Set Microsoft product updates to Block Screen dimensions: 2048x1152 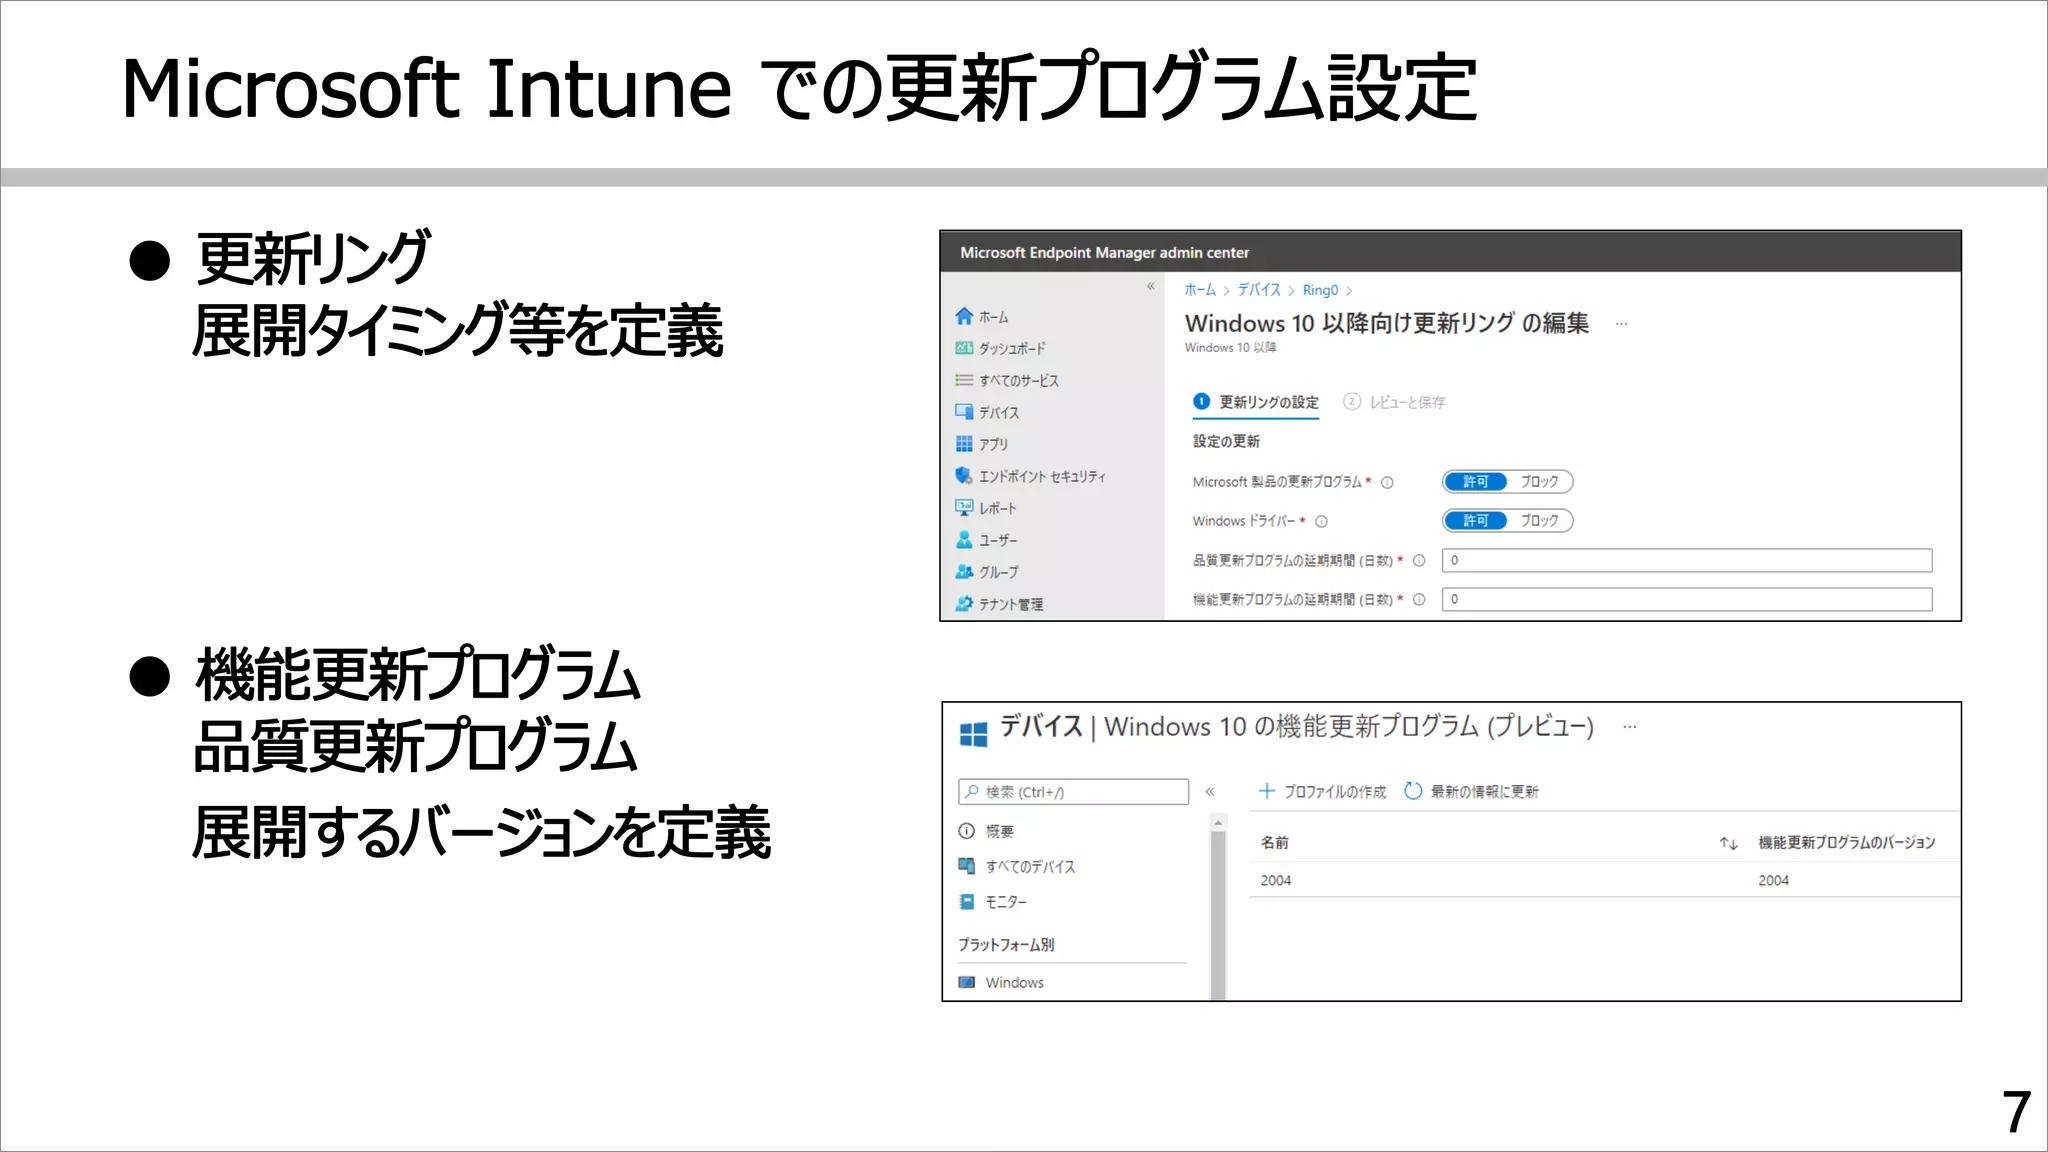pos(1539,482)
